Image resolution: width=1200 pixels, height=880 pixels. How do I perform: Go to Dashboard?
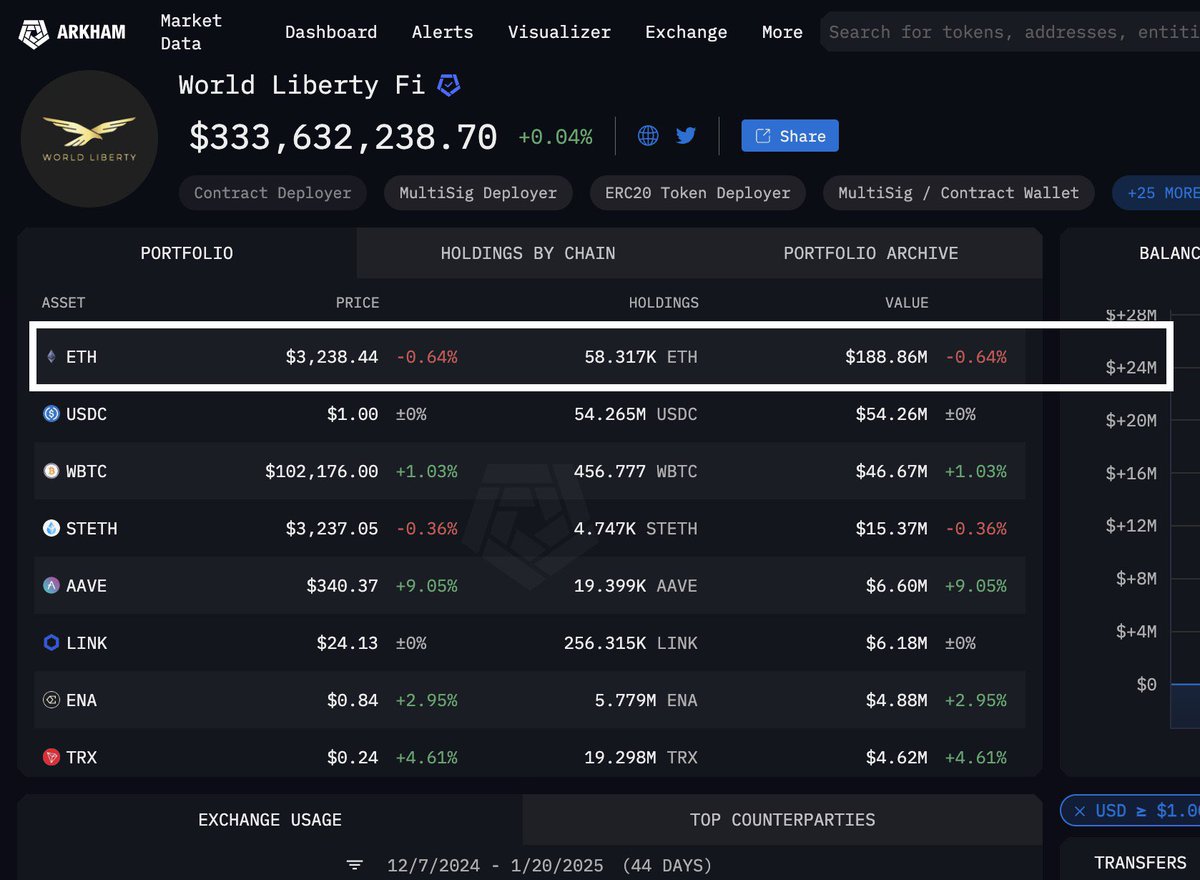[x=331, y=32]
